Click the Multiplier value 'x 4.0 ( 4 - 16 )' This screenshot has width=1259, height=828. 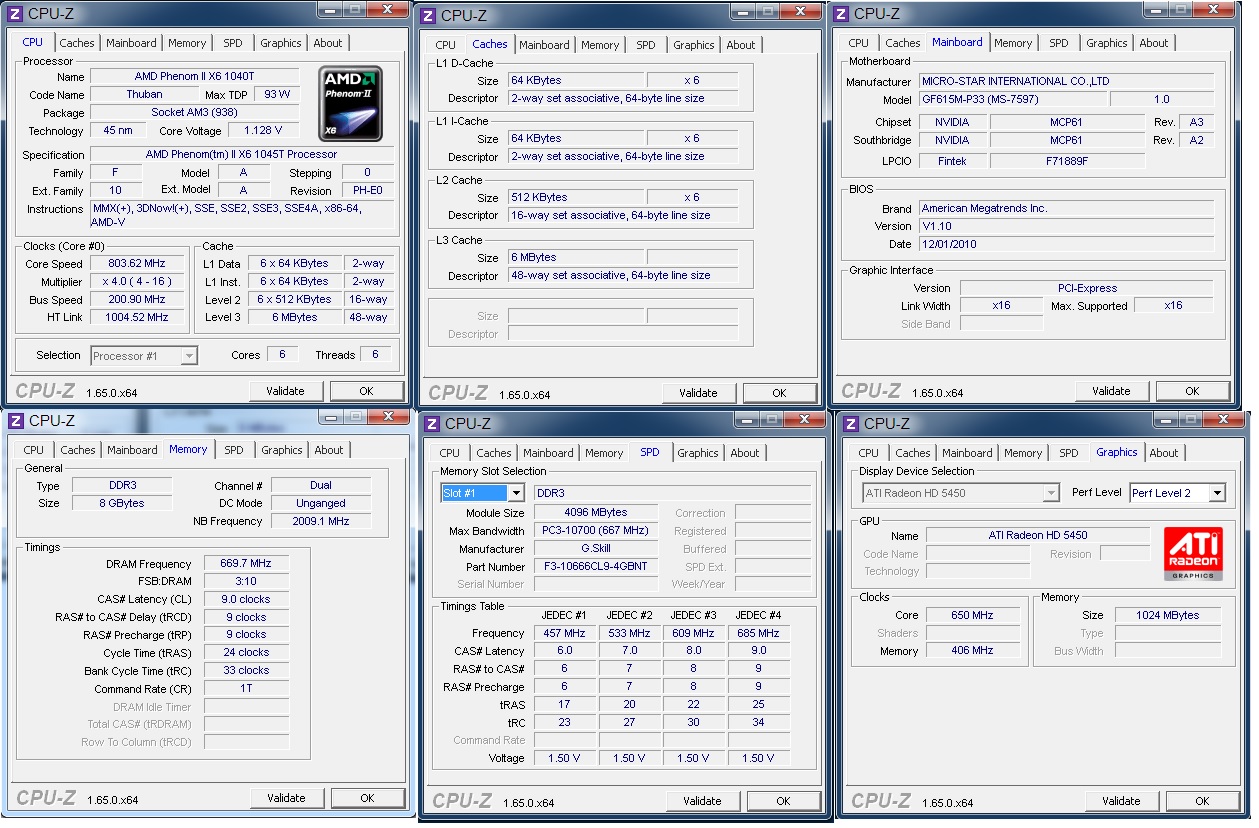tap(136, 282)
